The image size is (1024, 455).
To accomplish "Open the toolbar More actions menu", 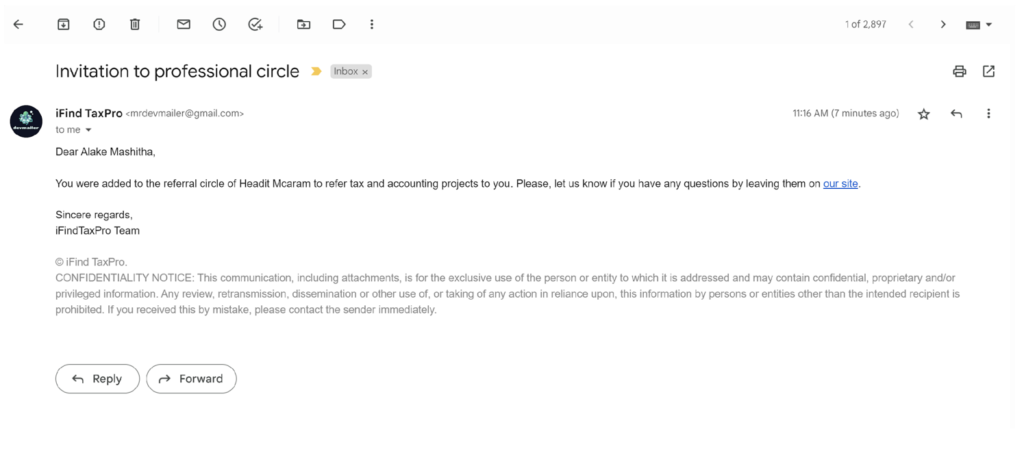I will pyautogui.click(x=372, y=24).
